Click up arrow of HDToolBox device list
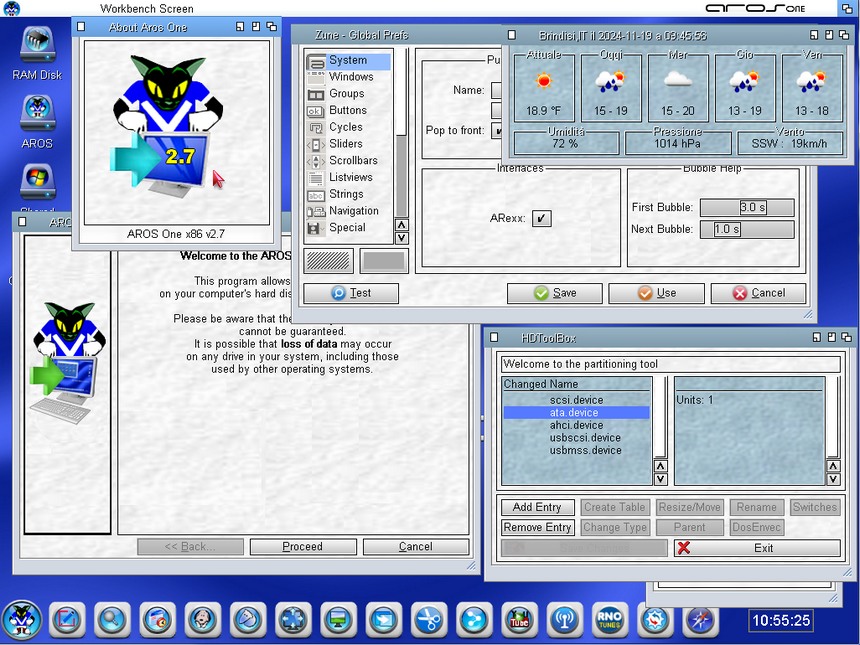This screenshot has height=645, width=860. (660, 466)
